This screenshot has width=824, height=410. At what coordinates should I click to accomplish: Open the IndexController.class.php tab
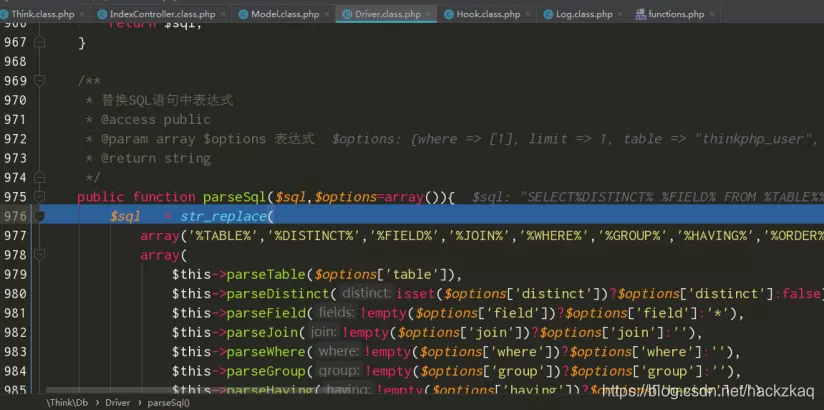pos(162,14)
